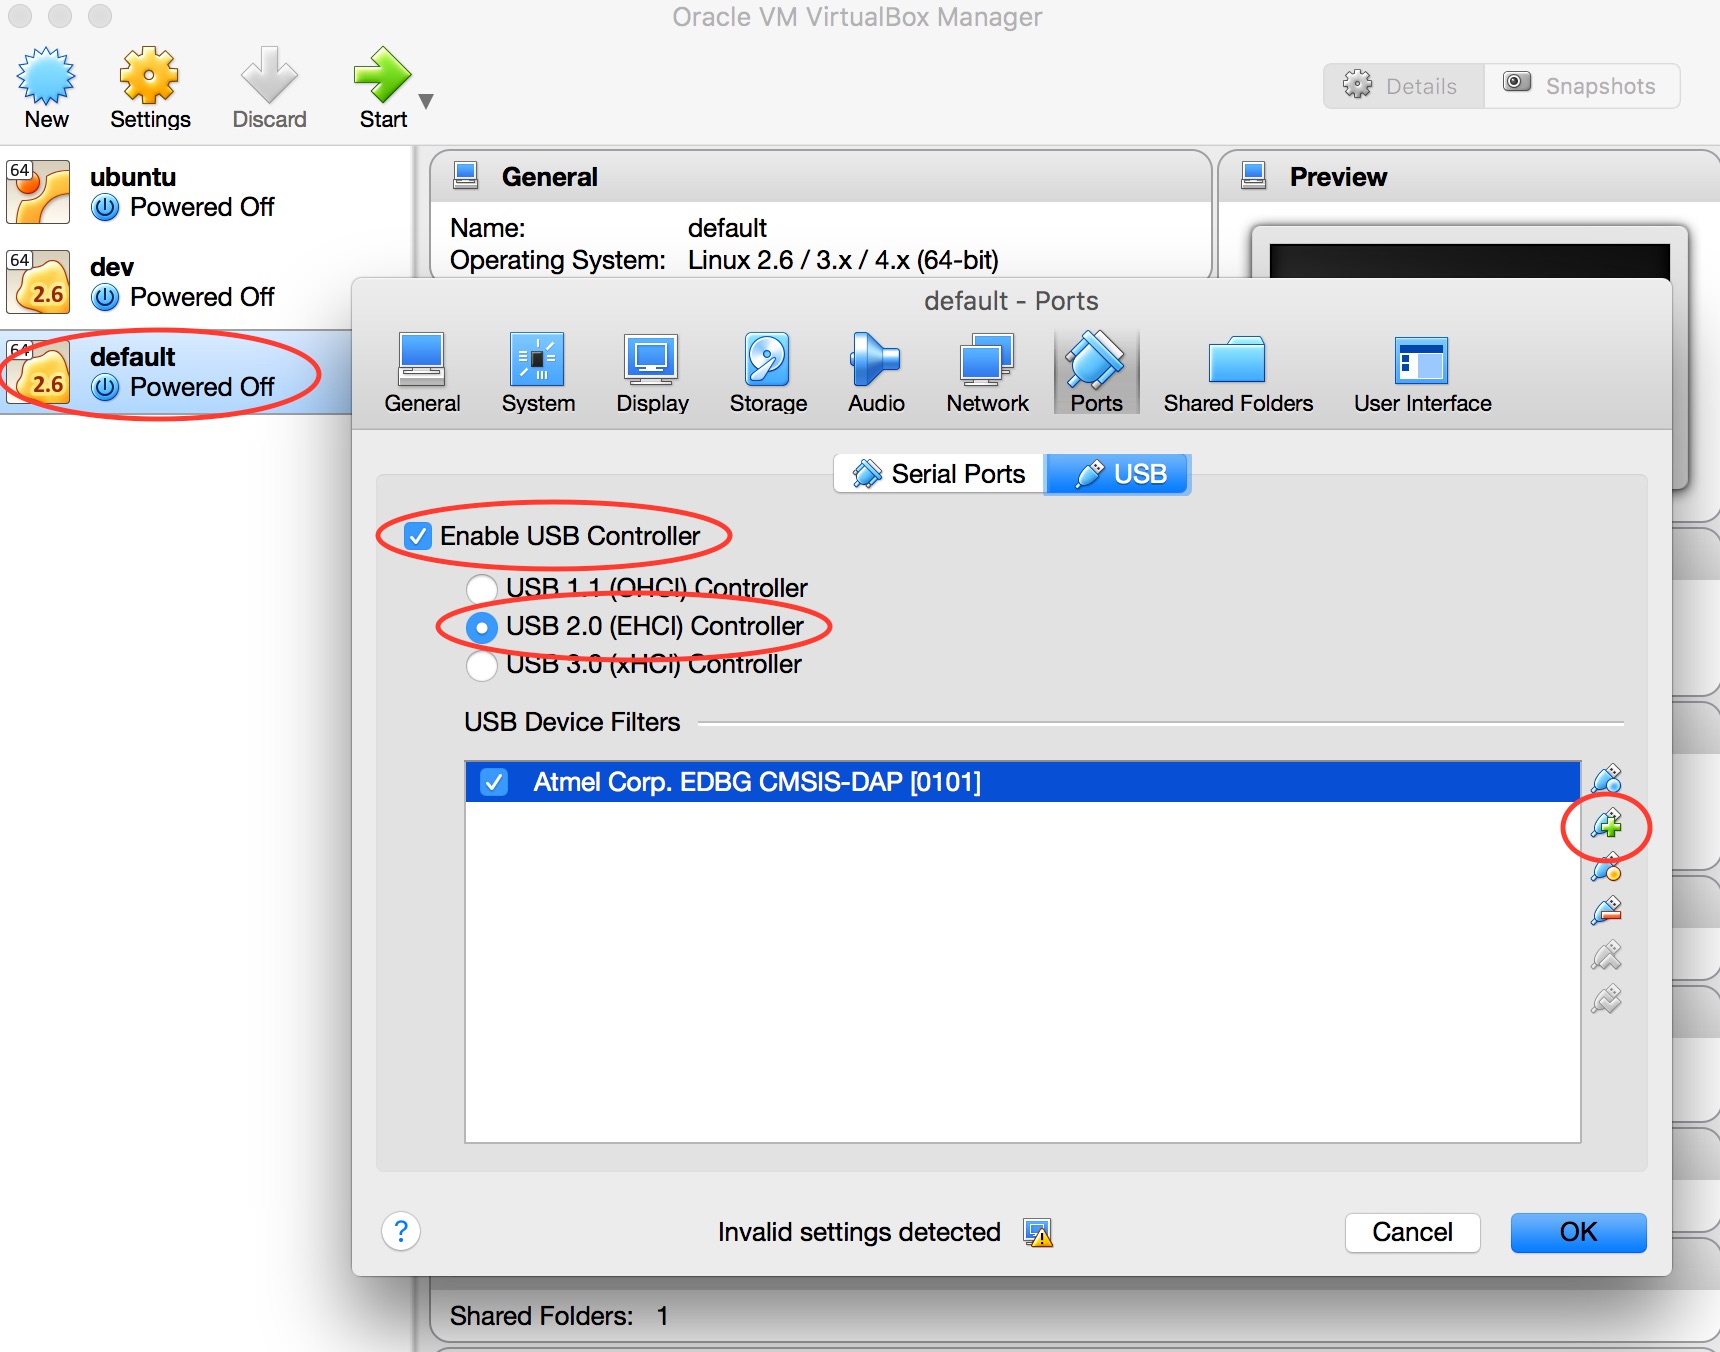
Task: Open the Storage settings page
Action: click(766, 370)
